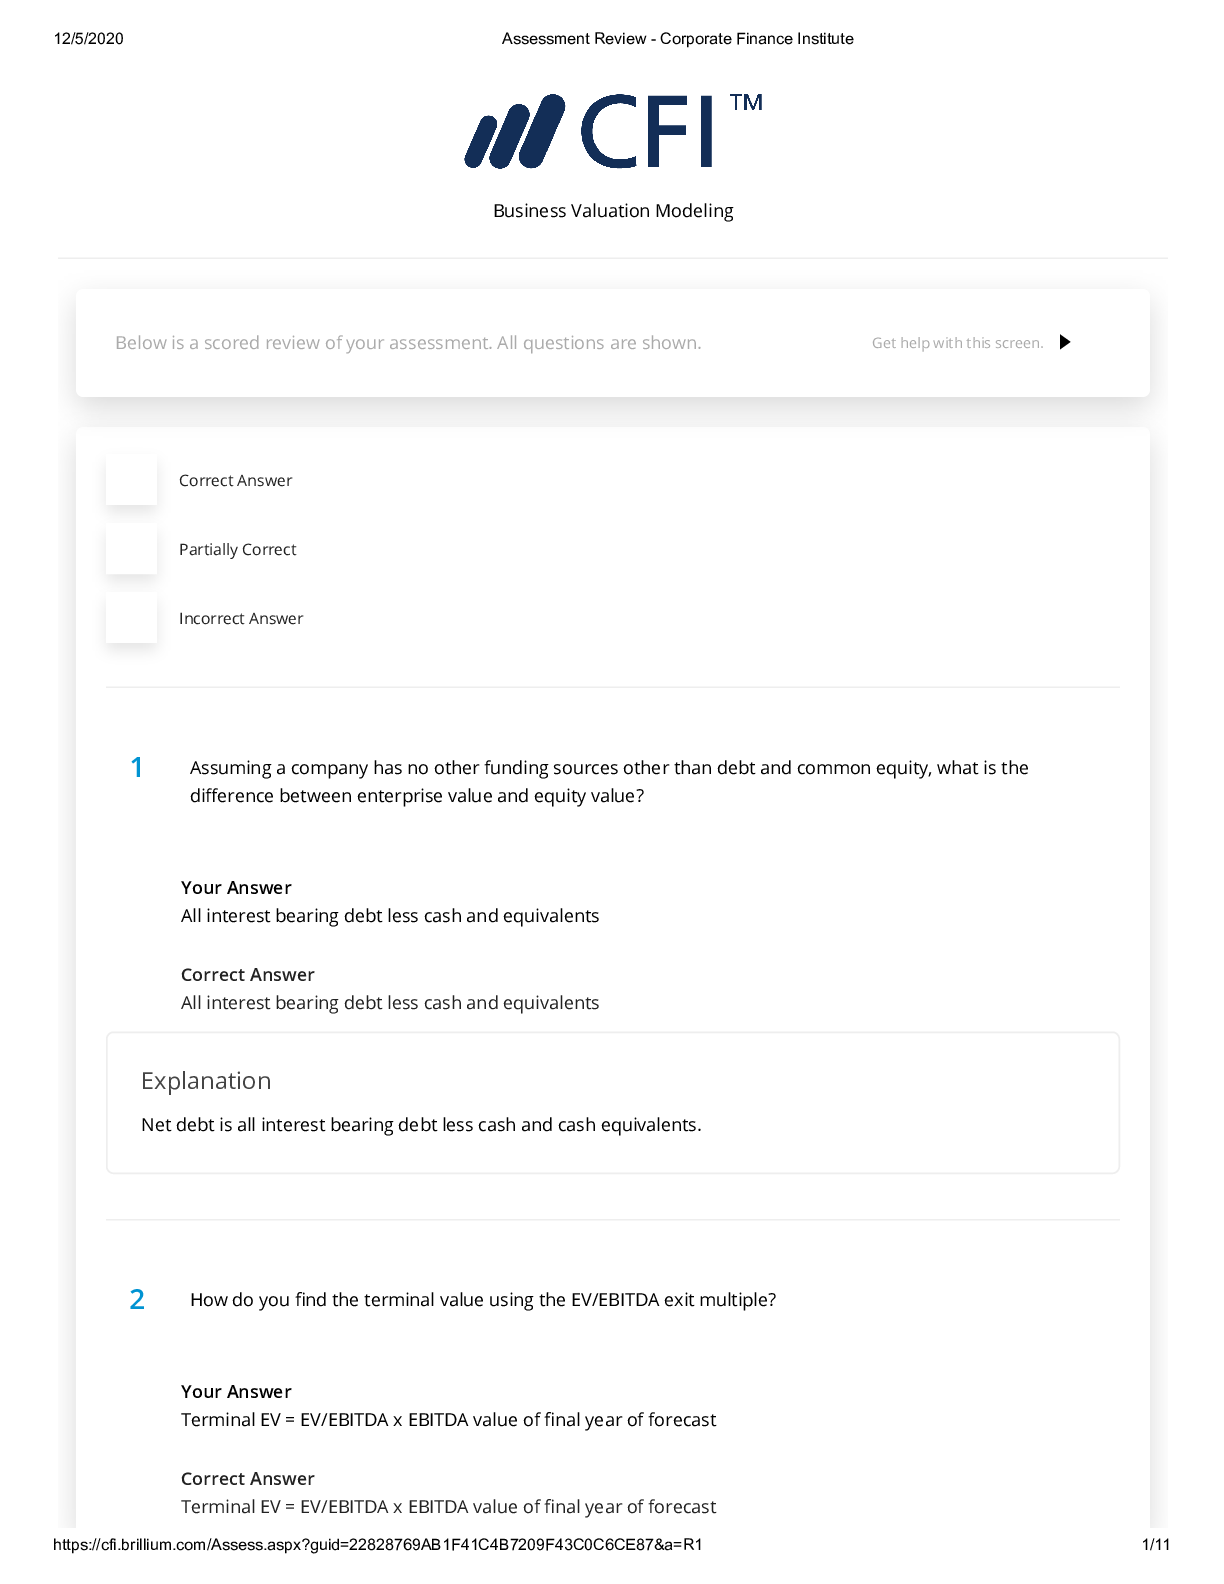The width and height of the screenshot is (1224, 1584).
Task: Click the Business Valuation Modeling title
Action: (x=613, y=211)
